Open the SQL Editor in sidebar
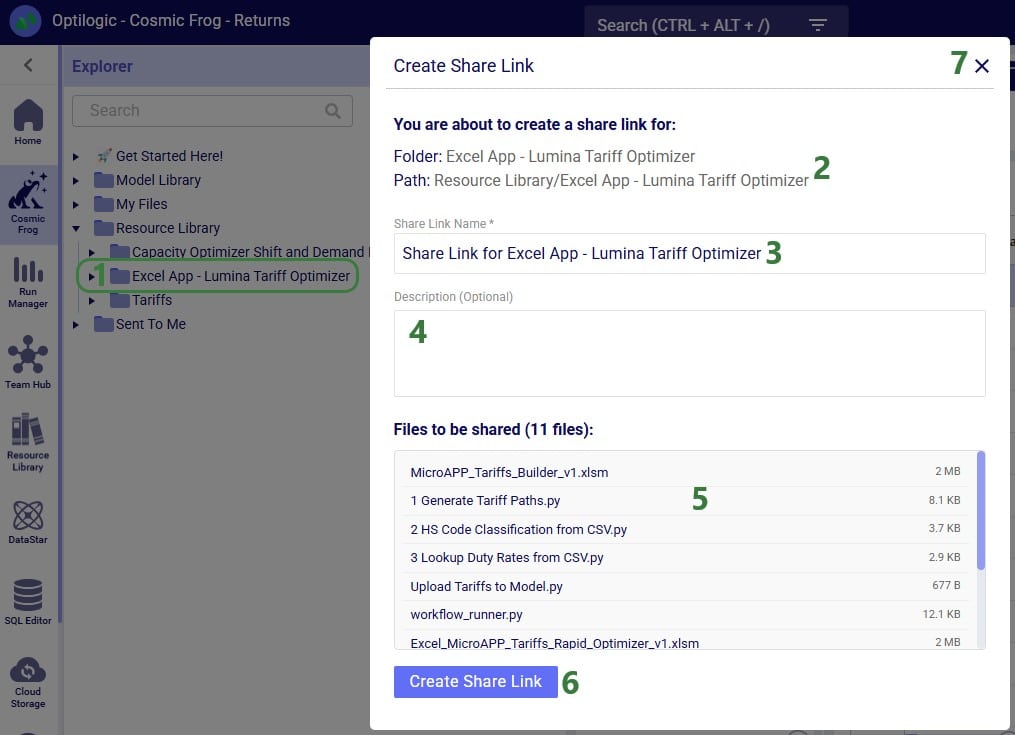This screenshot has width=1015, height=735. (x=28, y=602)
